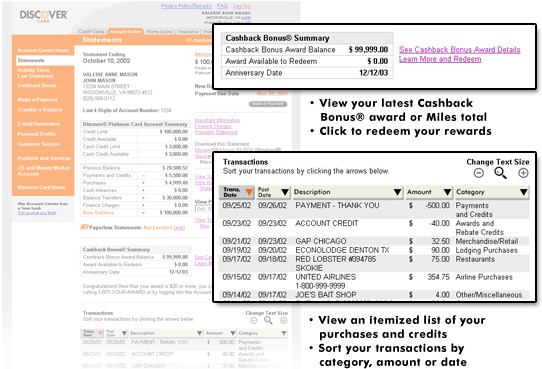Click the Finance Charges link
This screenshot has width=542, height=369.
coord(213,126)
